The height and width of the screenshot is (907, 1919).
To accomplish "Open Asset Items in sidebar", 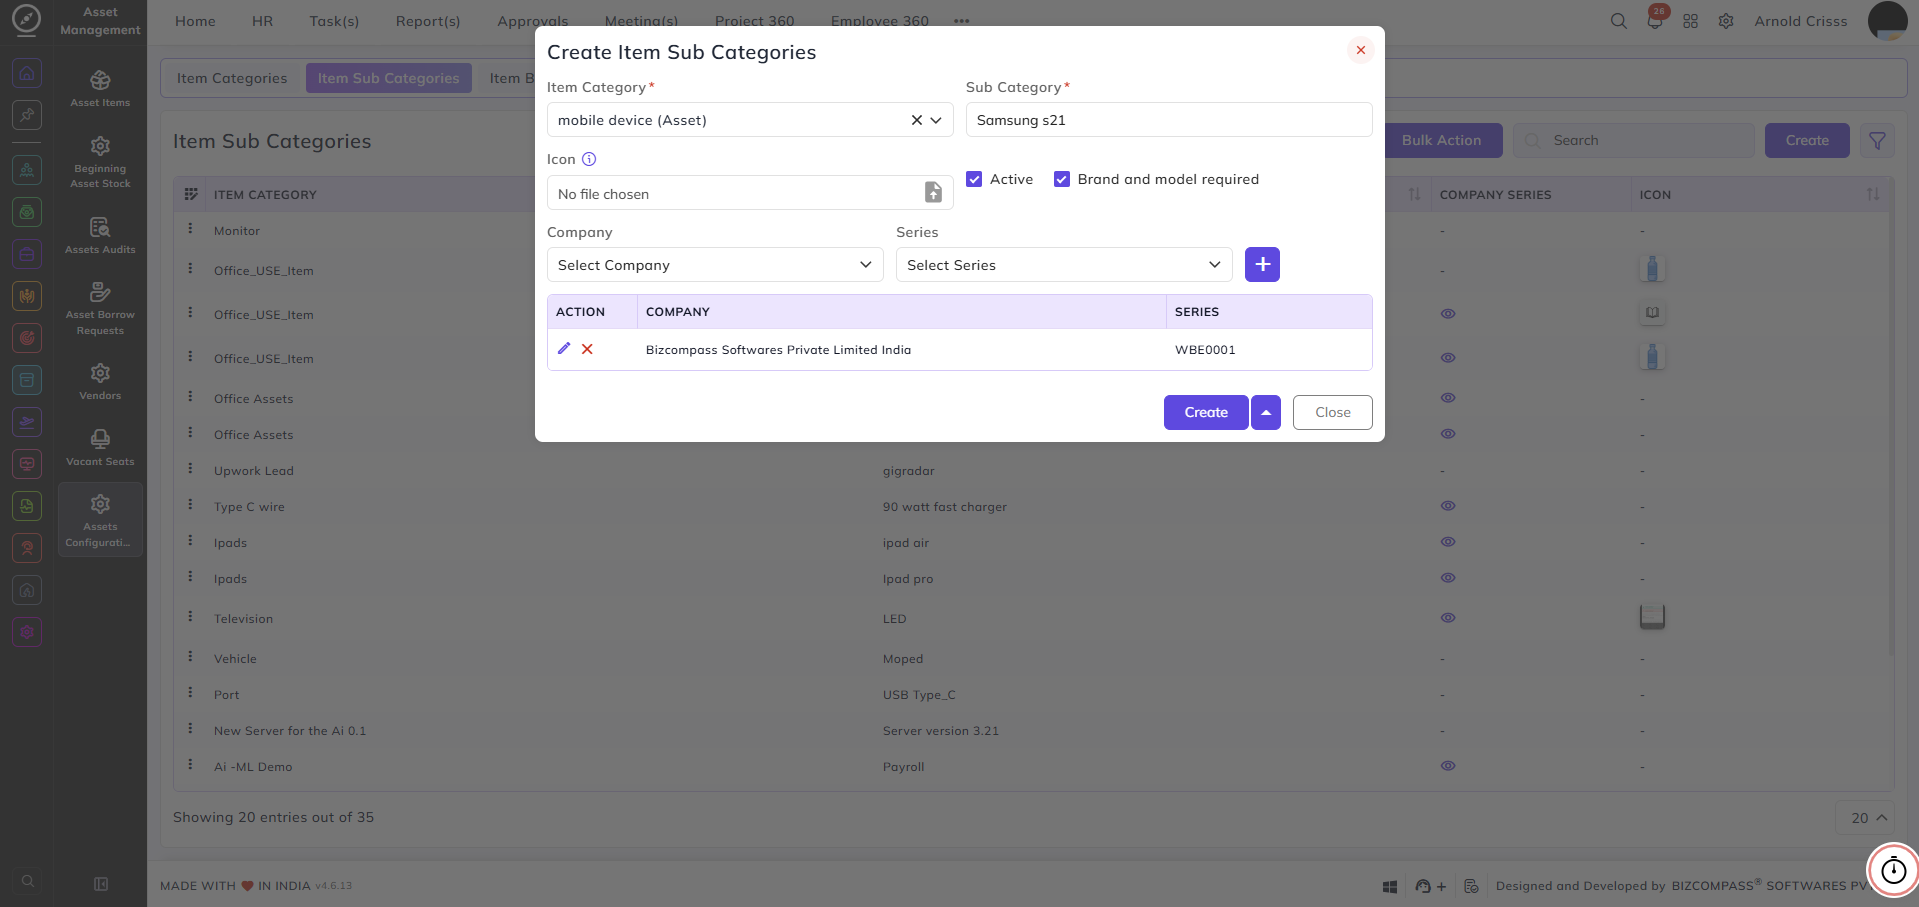I will point(100,88).
